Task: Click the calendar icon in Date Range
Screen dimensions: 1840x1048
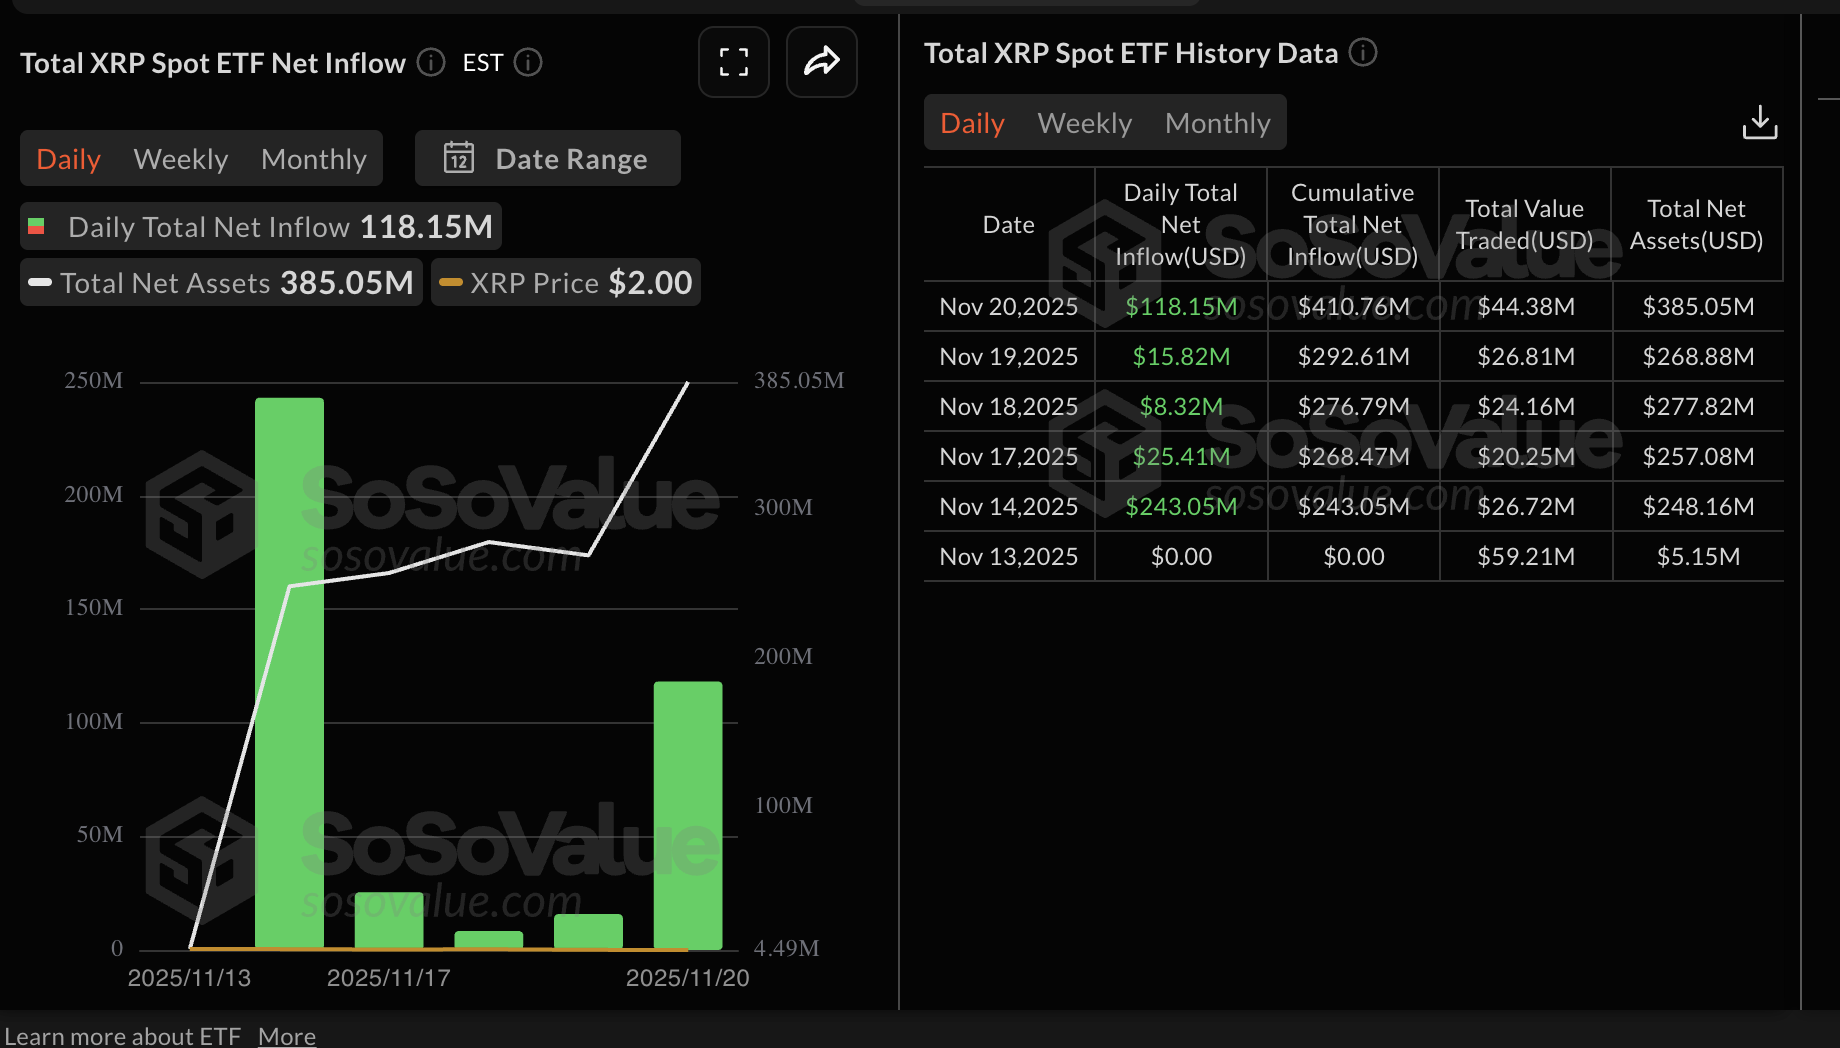Action: click(x=459, y=157)
